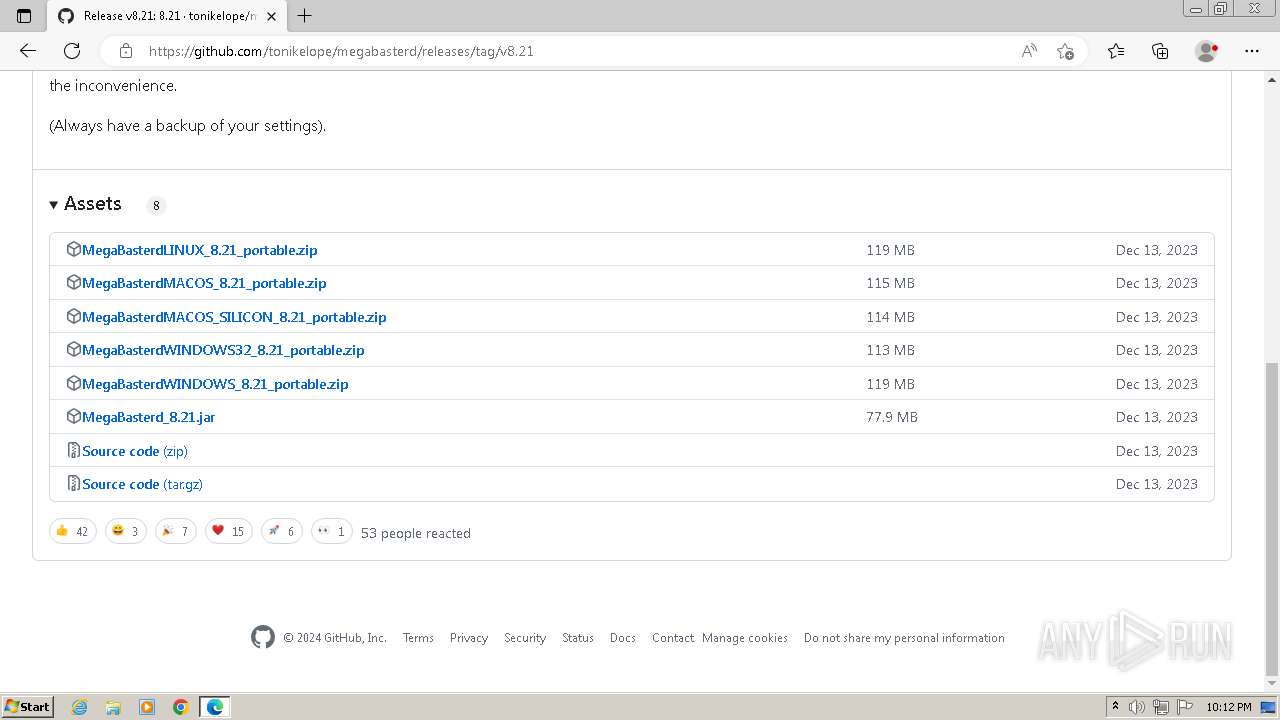Download MegaBasterdWINDOWS32_8.21_portable.zip
The image size is (1280, 720).
(223, 350)
